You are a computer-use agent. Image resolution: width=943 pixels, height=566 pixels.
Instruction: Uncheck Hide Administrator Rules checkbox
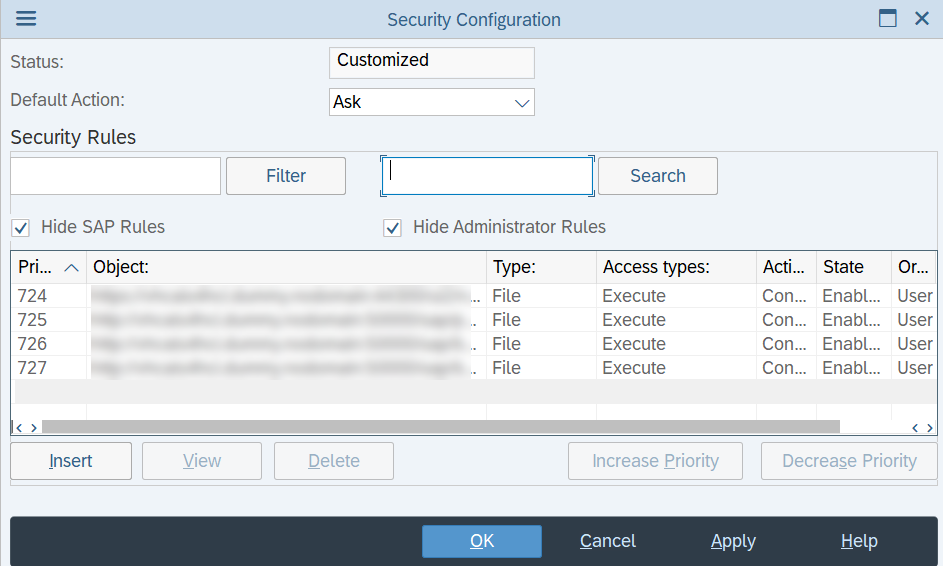click(x=392, y=228)
